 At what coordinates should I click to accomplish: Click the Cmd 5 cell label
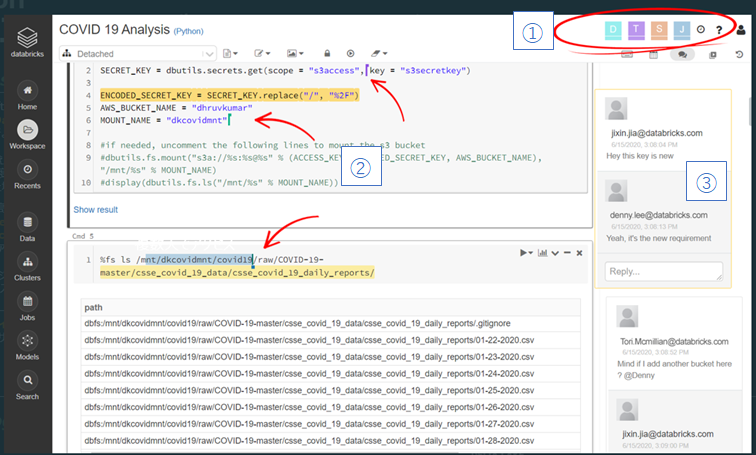pos(83,236)
